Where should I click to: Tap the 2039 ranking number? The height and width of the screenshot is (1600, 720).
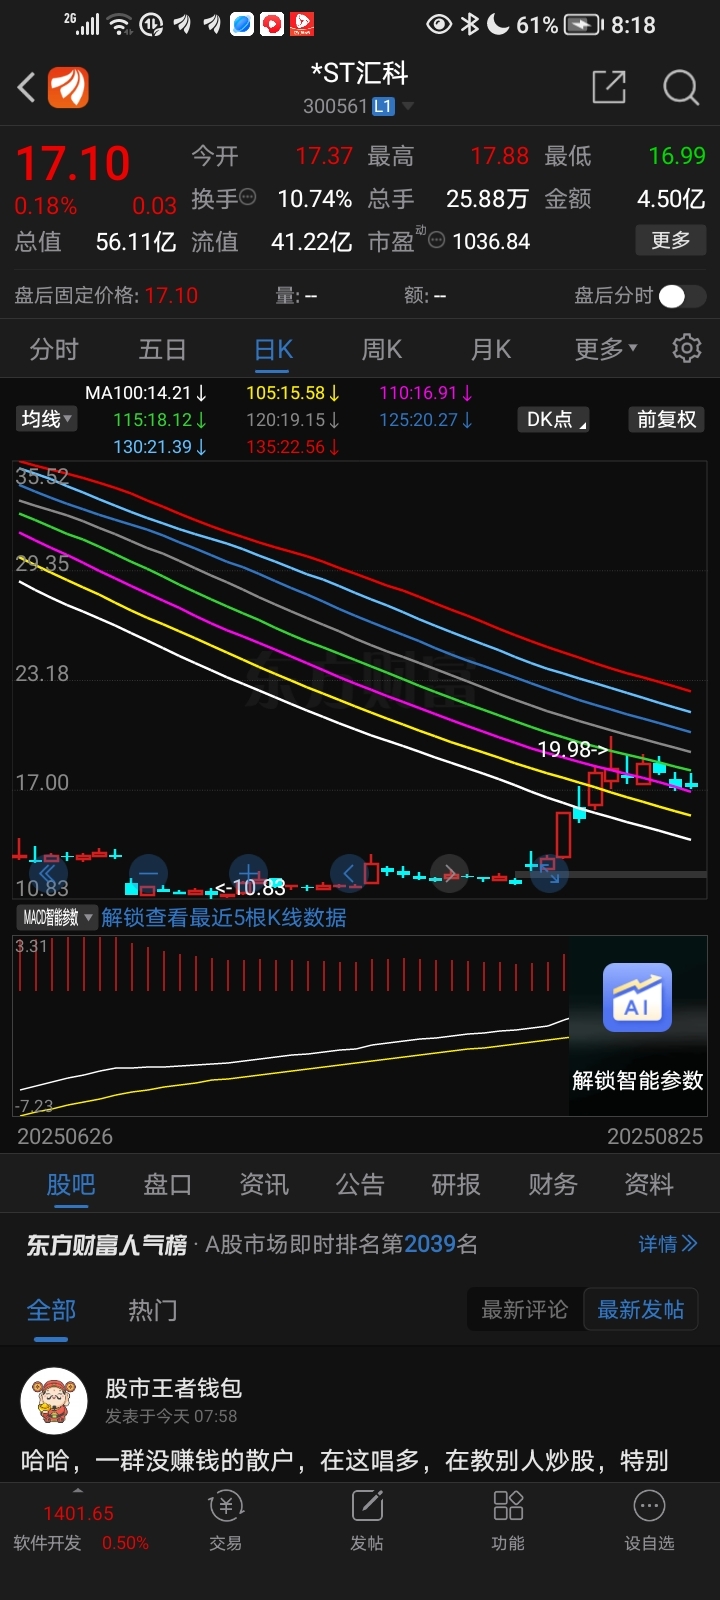430,1244
